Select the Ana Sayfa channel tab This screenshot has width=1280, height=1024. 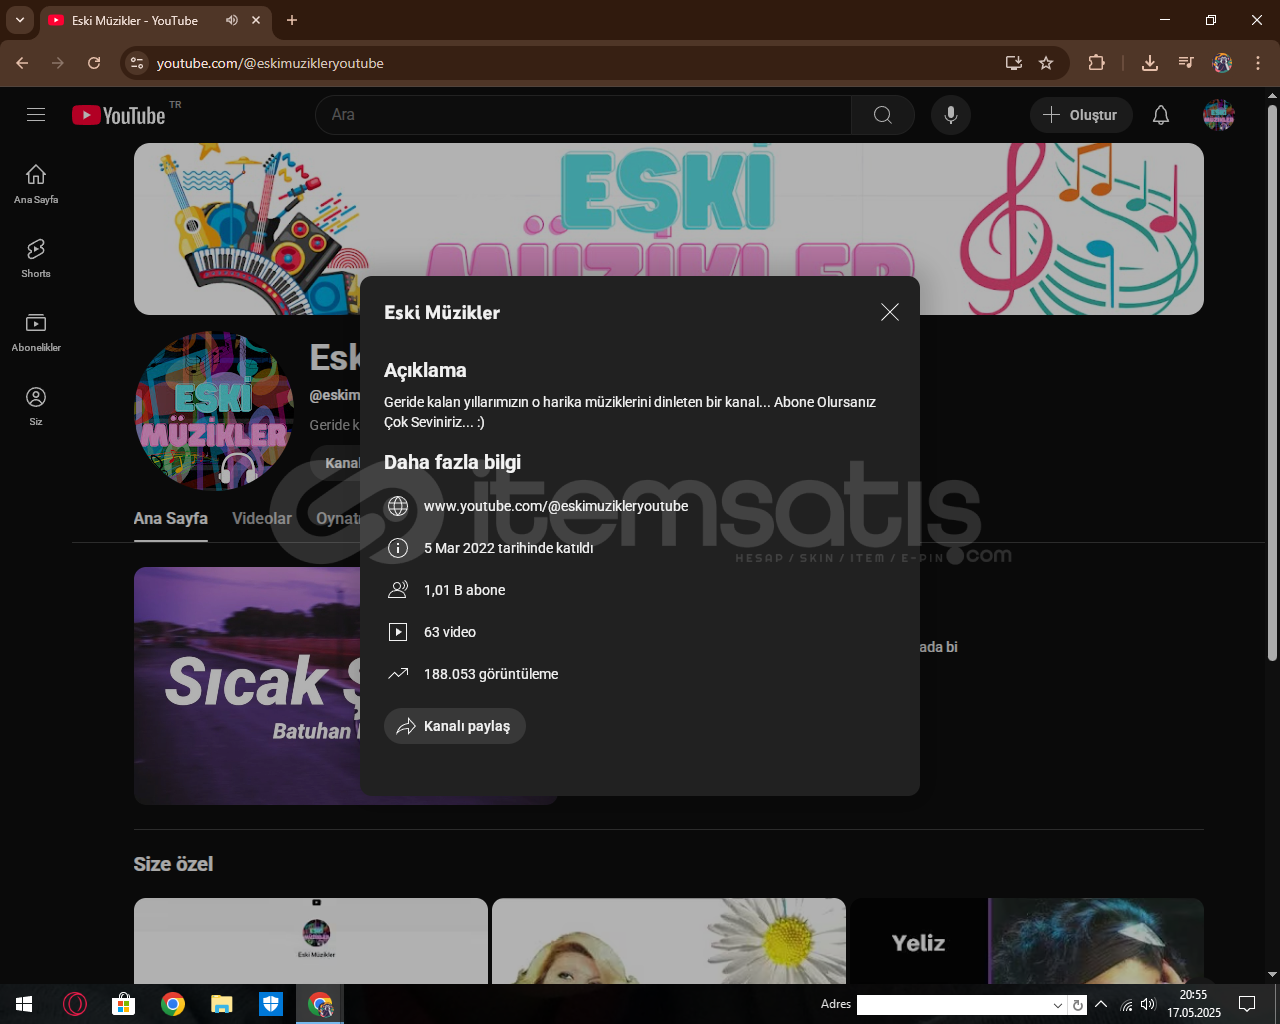click(x=171, y=518)
